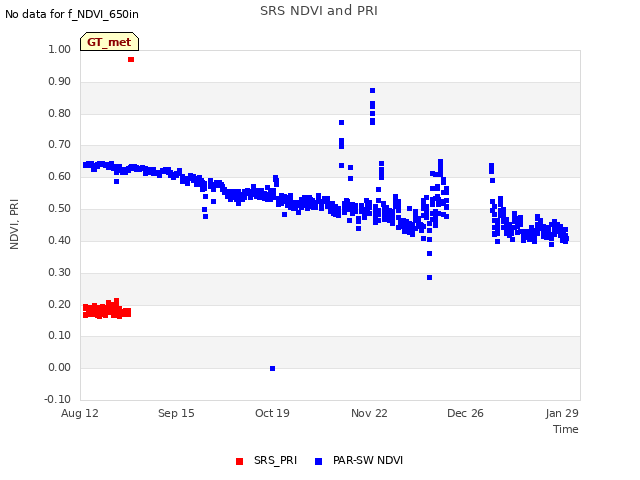Click the Sep 15 x-axis label
The image size is (640, 480).
tap(176, 413)
